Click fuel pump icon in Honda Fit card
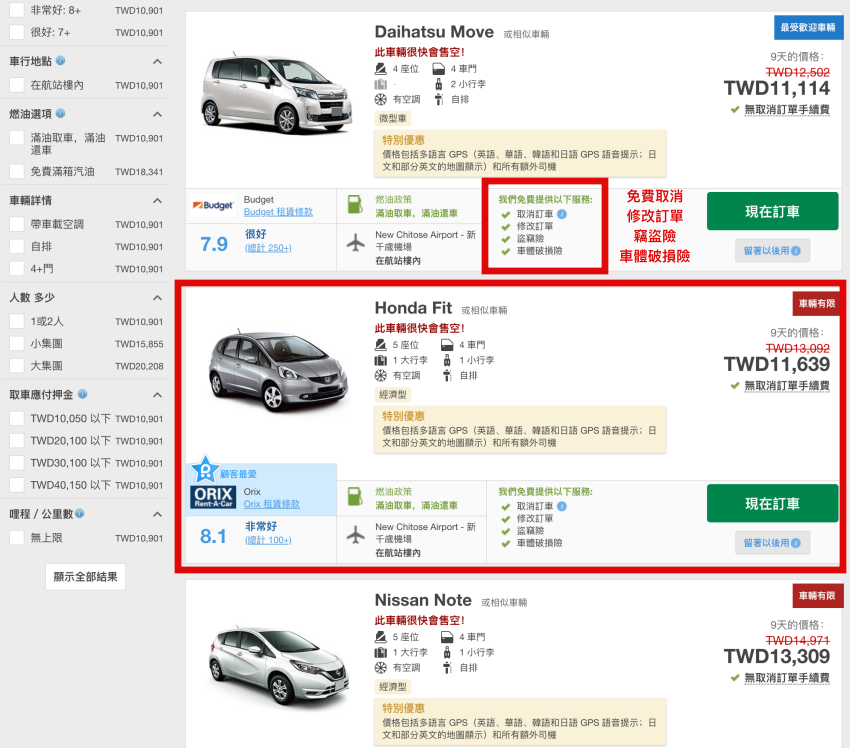Image resolution: width=850 pixels, height=748 pixels. coord(355,497)
